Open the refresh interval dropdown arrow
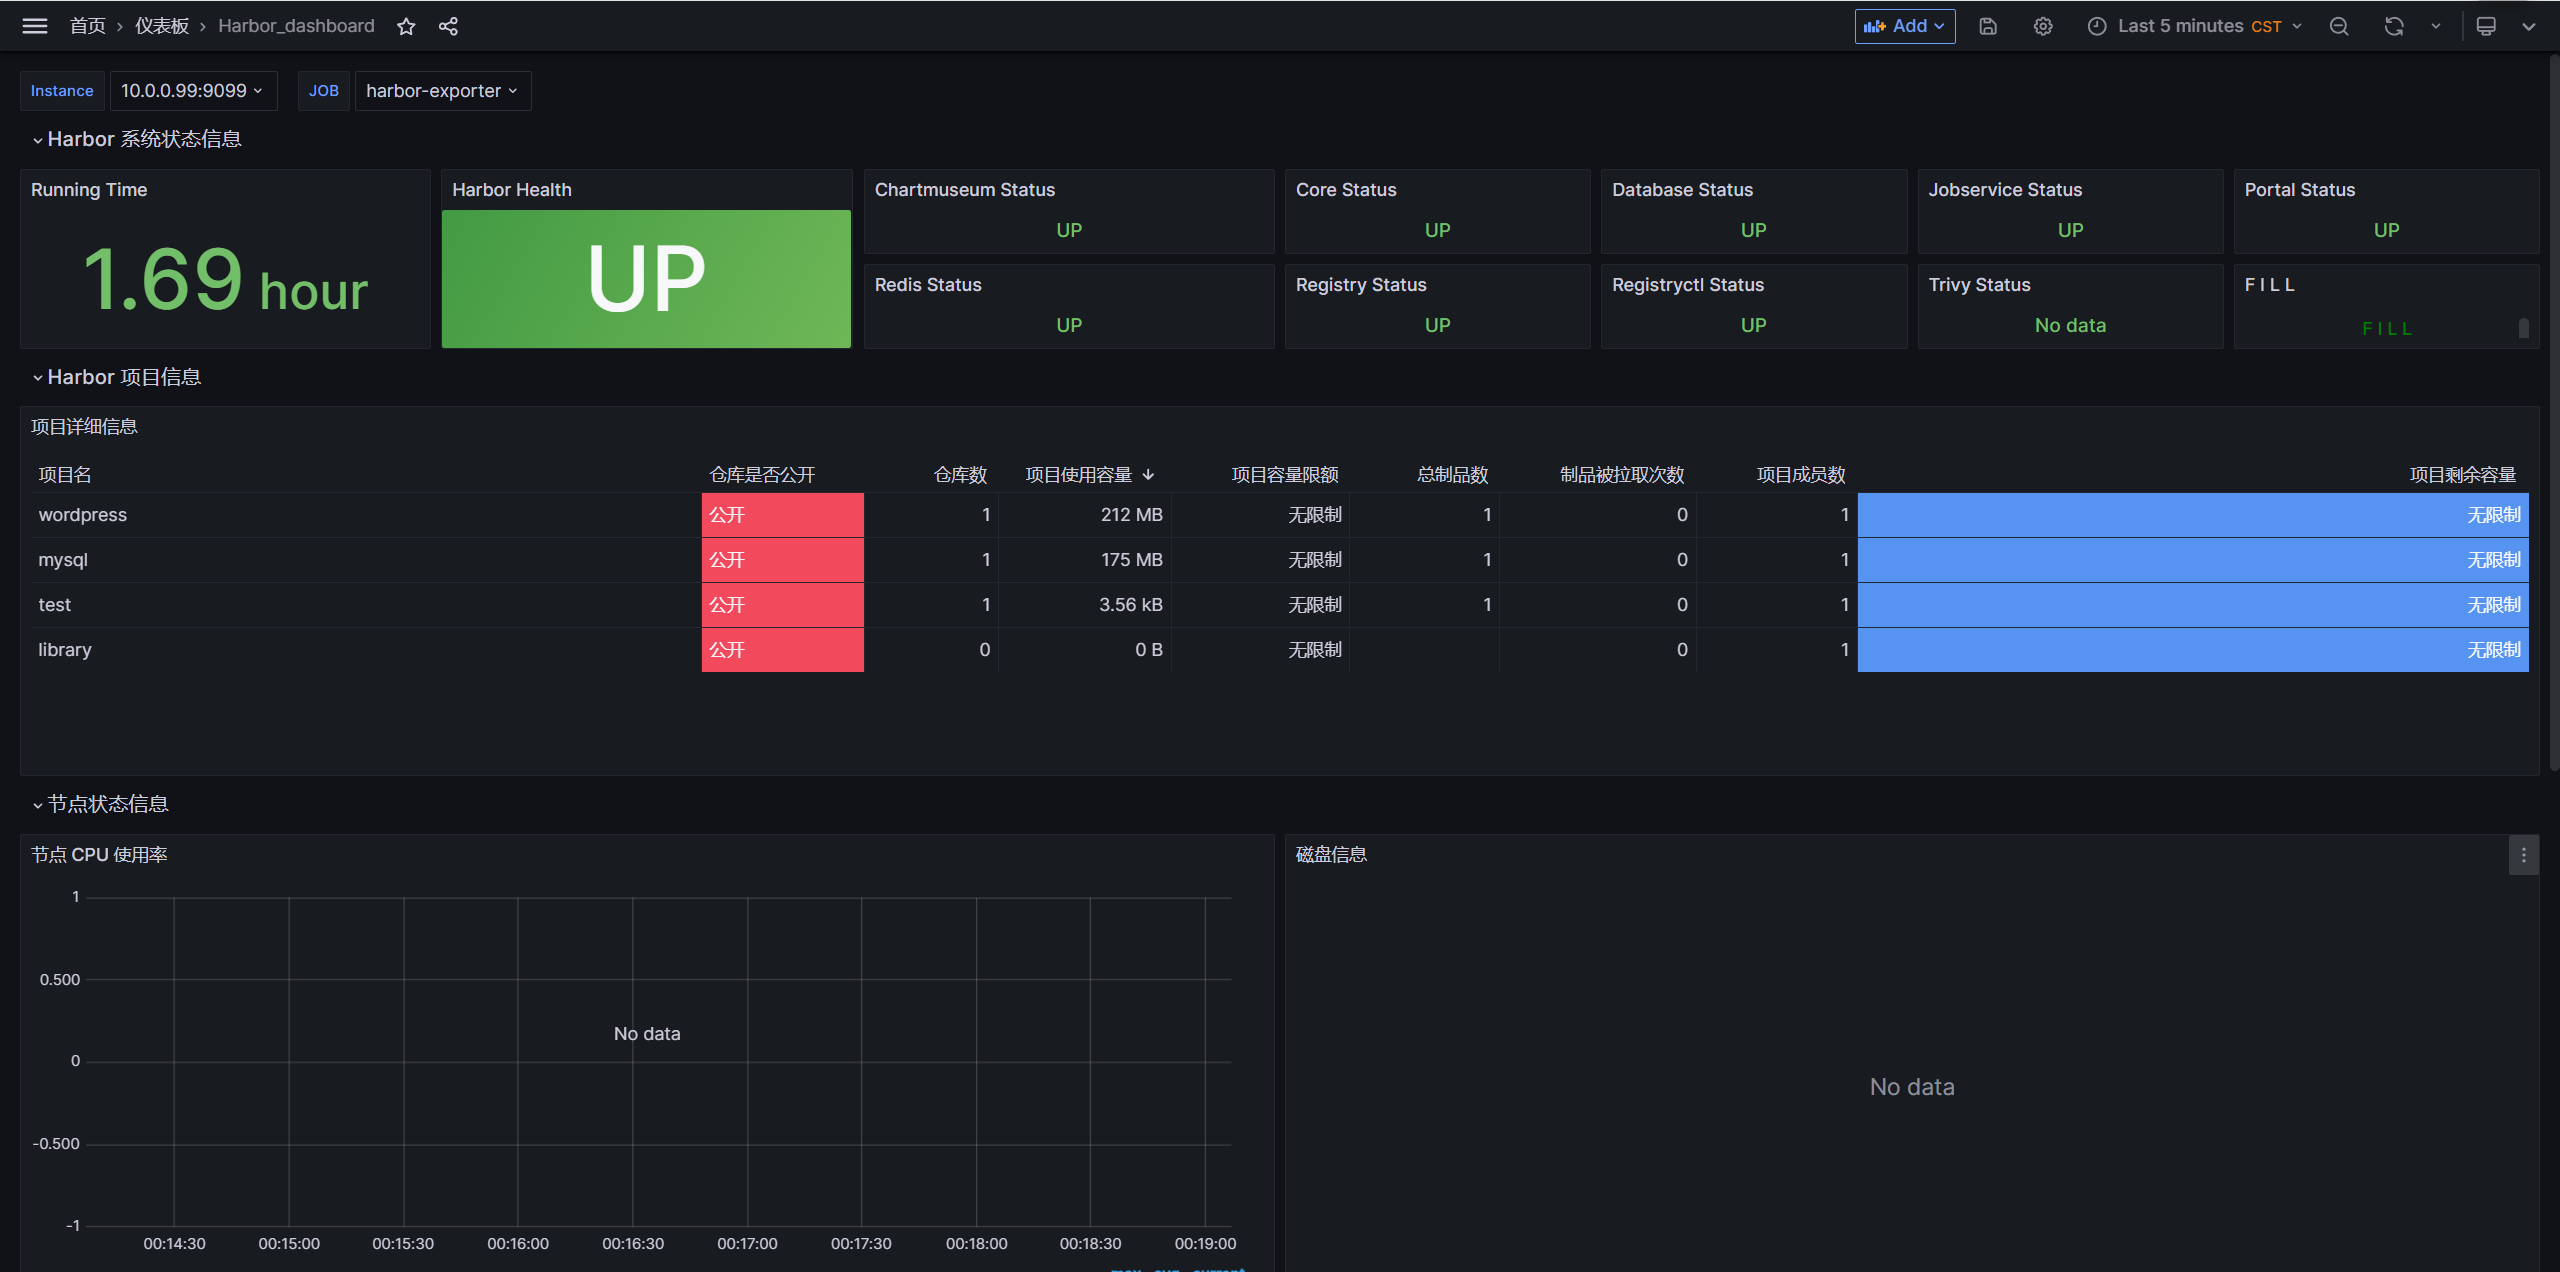The image size is (2560, 1272). tap(2436, 27)
